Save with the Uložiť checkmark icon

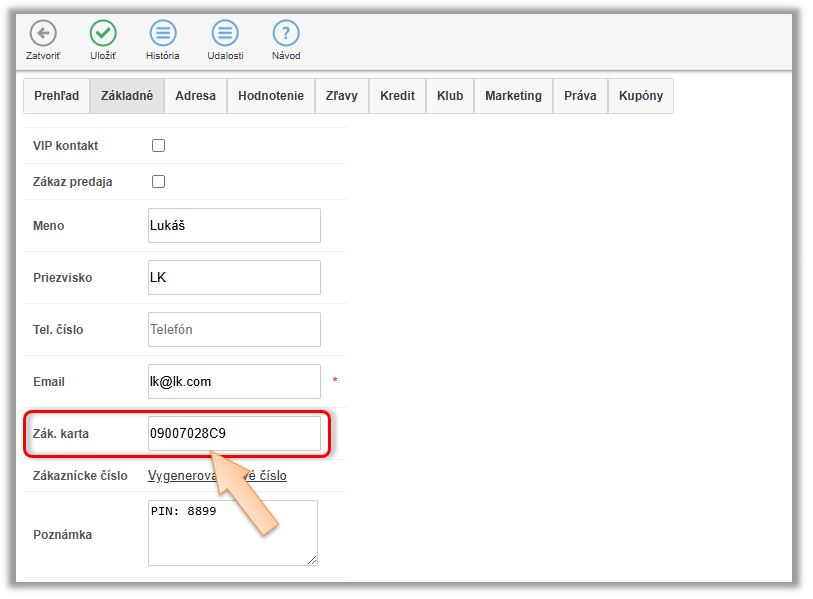pyautogui.click(x=103, y=33)
